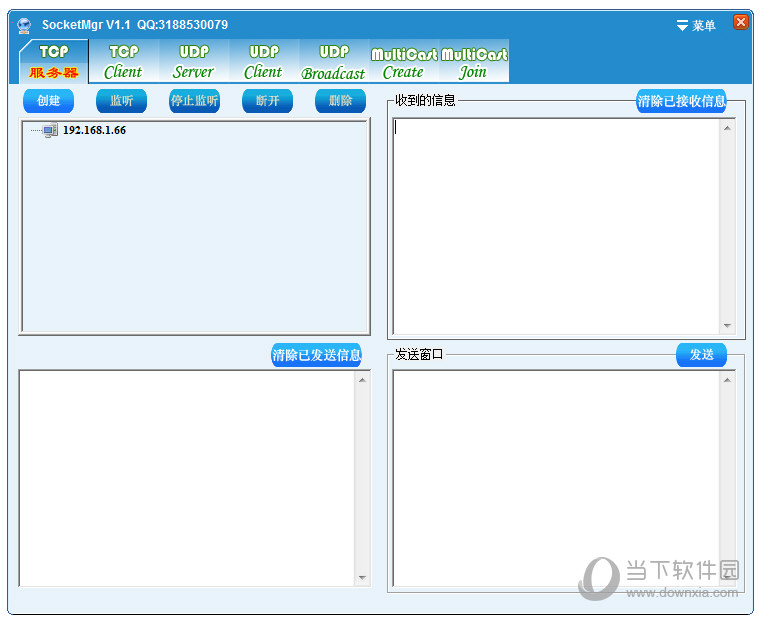Open the 菜单 dropdown menu
The width and height of the screenshot is (763, 622).
tap(696, 25)
